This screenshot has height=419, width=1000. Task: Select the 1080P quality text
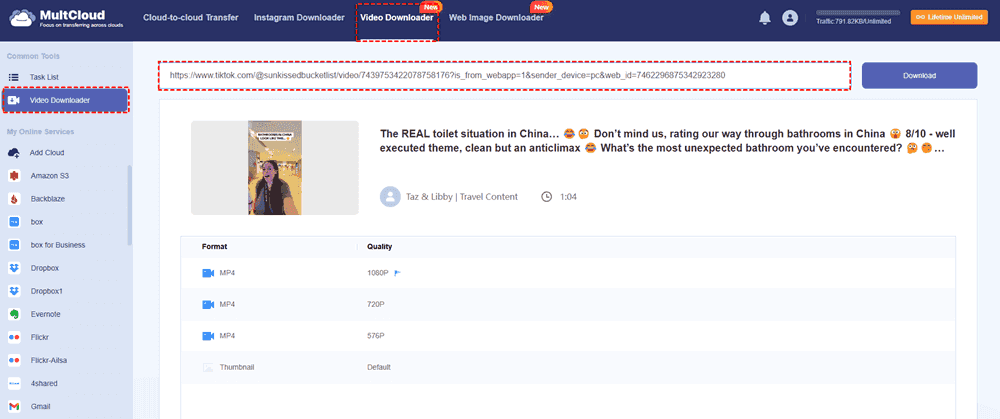378,273
